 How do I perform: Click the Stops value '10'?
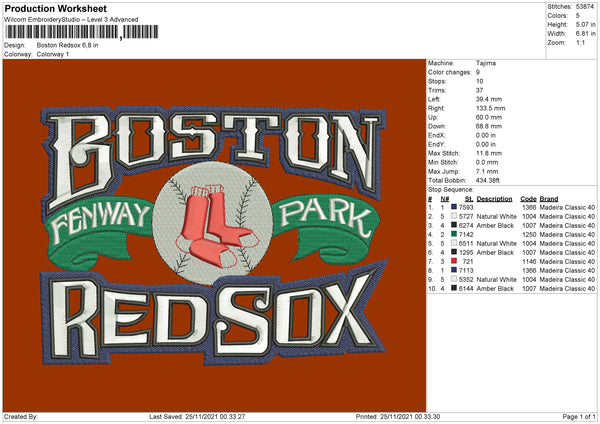click(x=479, y=81)
